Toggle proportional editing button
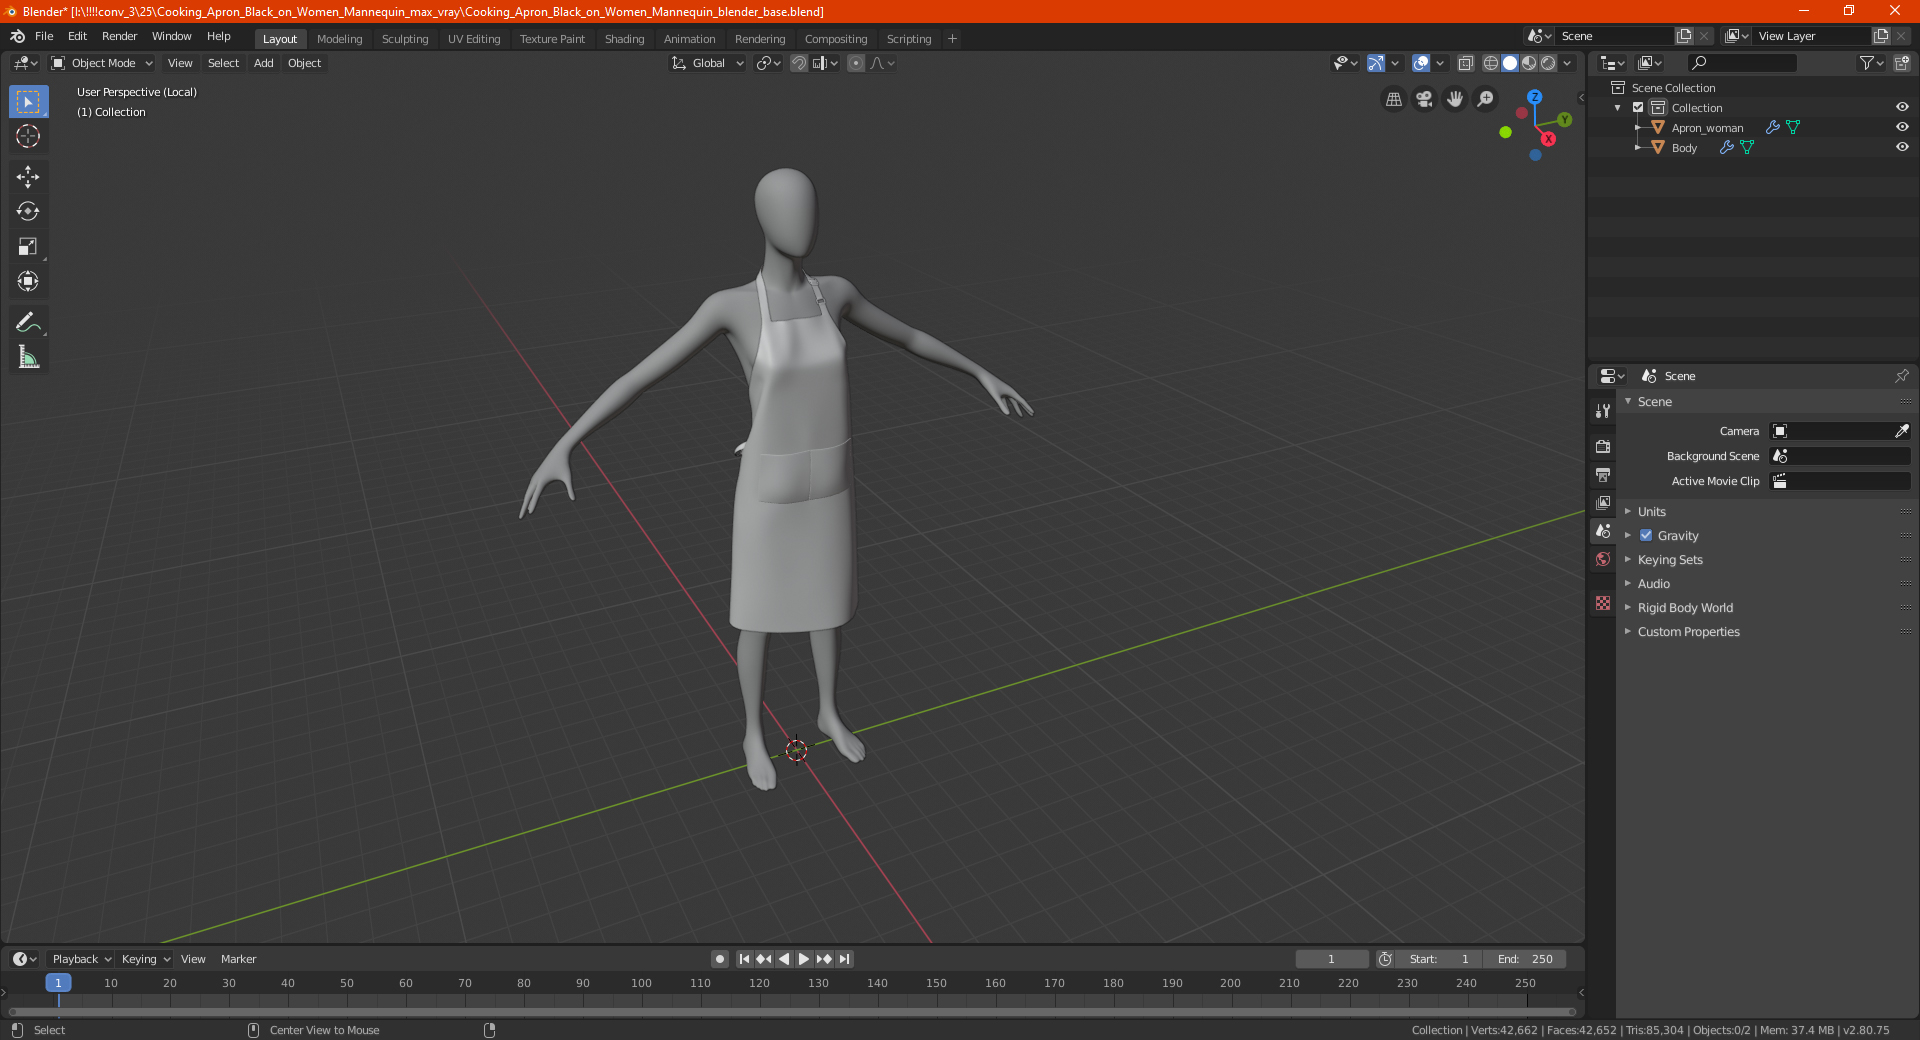This screenshot has height=1040, width=1920. 856,63
